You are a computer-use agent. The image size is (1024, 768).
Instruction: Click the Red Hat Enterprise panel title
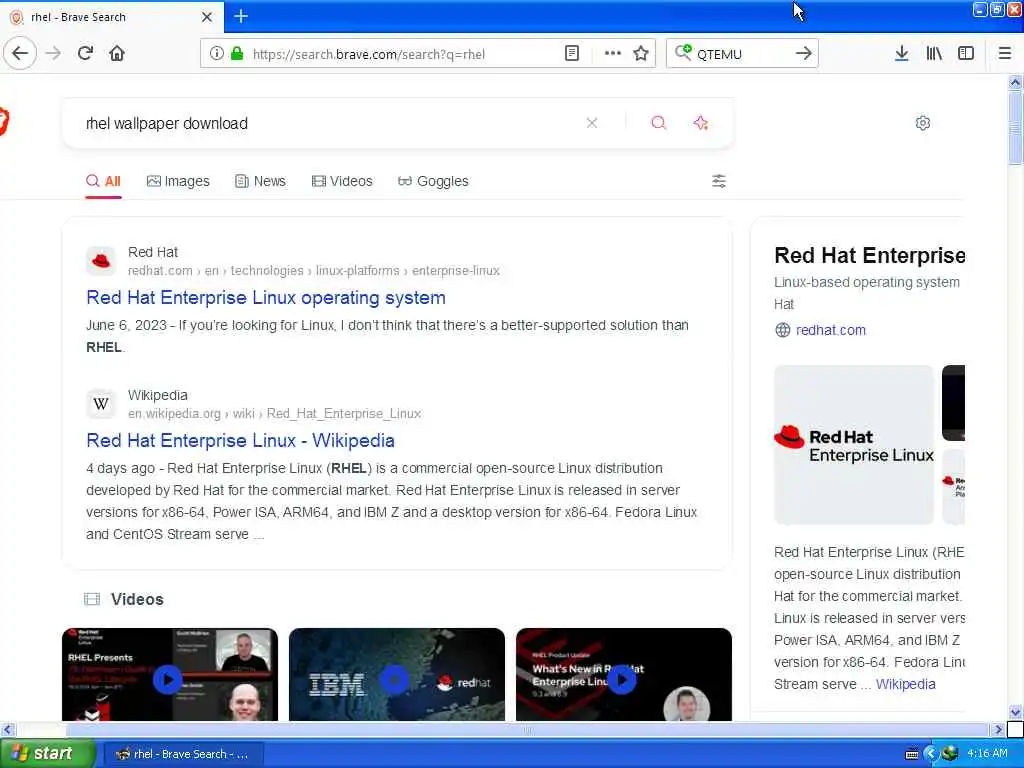[869, 255]
